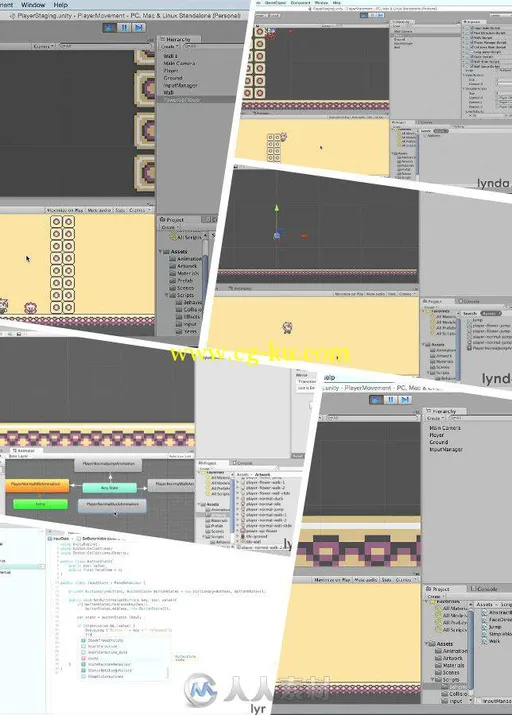Select Wall 1 in the Hierarchy

tap(171, 56)
